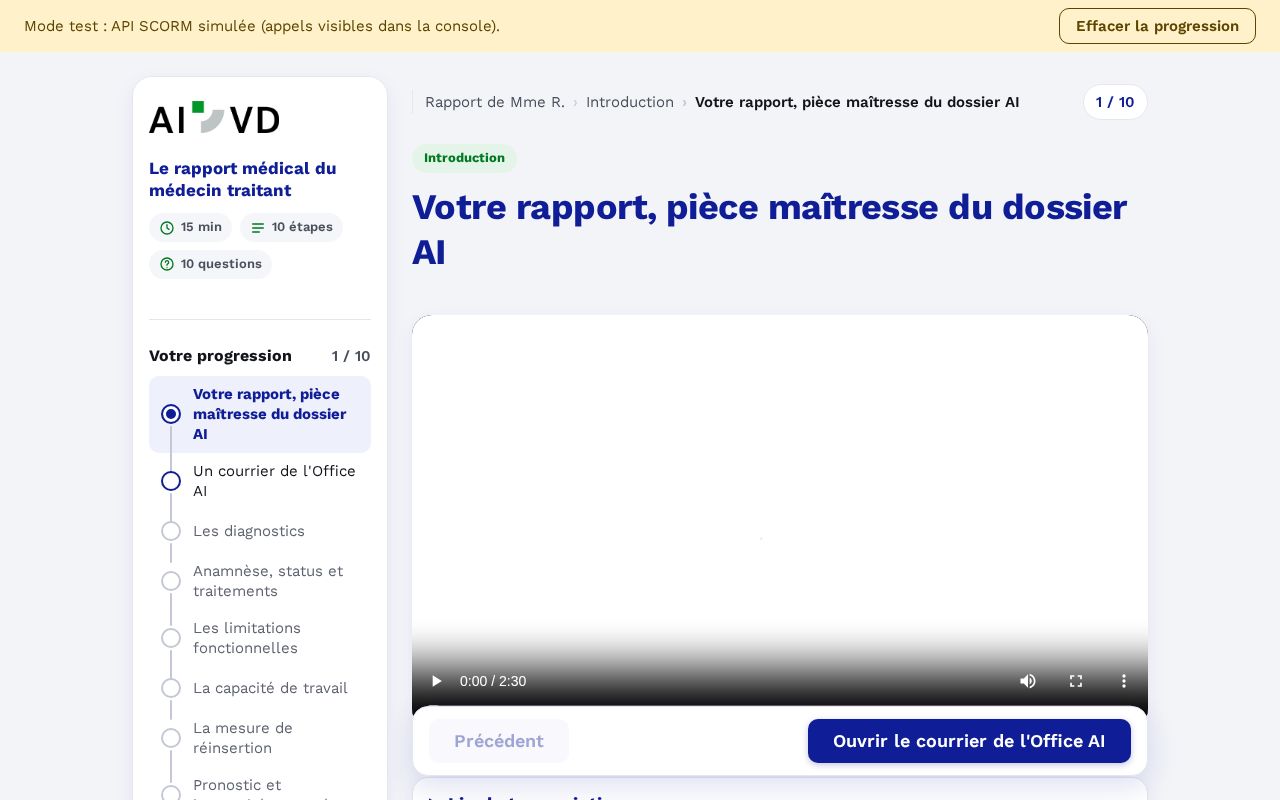Screen dimensions: 1280x800
Task: Open the La mesure de réinsertion step
Action: point(260,738)
